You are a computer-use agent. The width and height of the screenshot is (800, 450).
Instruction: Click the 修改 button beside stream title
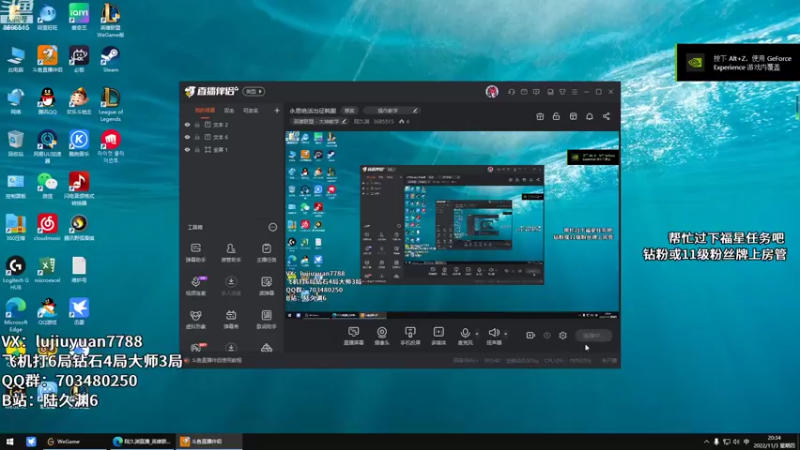pyautogui.click(x=349, y=110)
